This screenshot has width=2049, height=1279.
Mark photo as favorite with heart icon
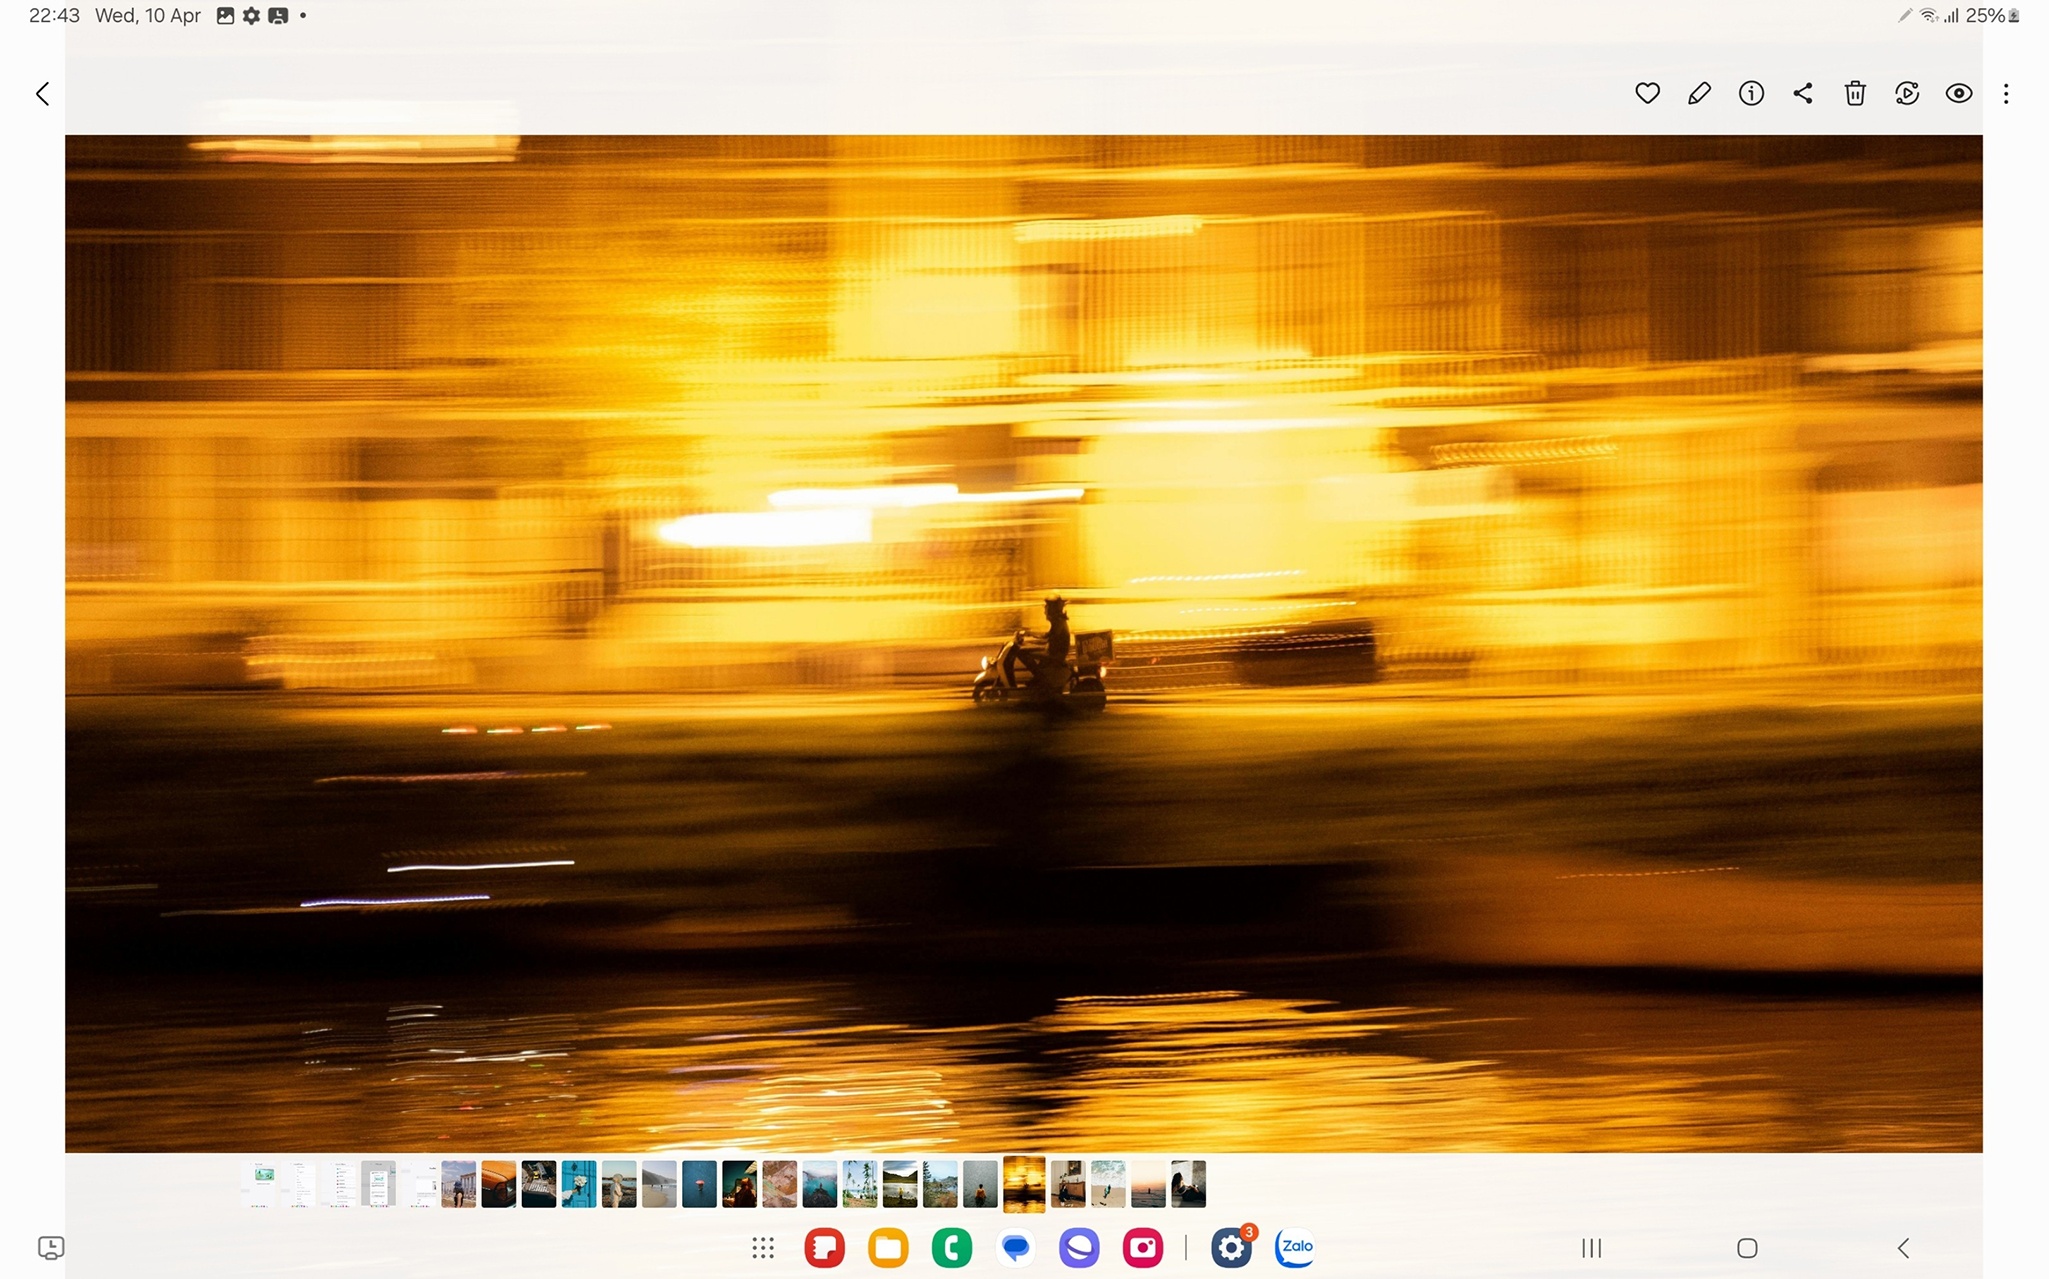[x=1647, y=93]
